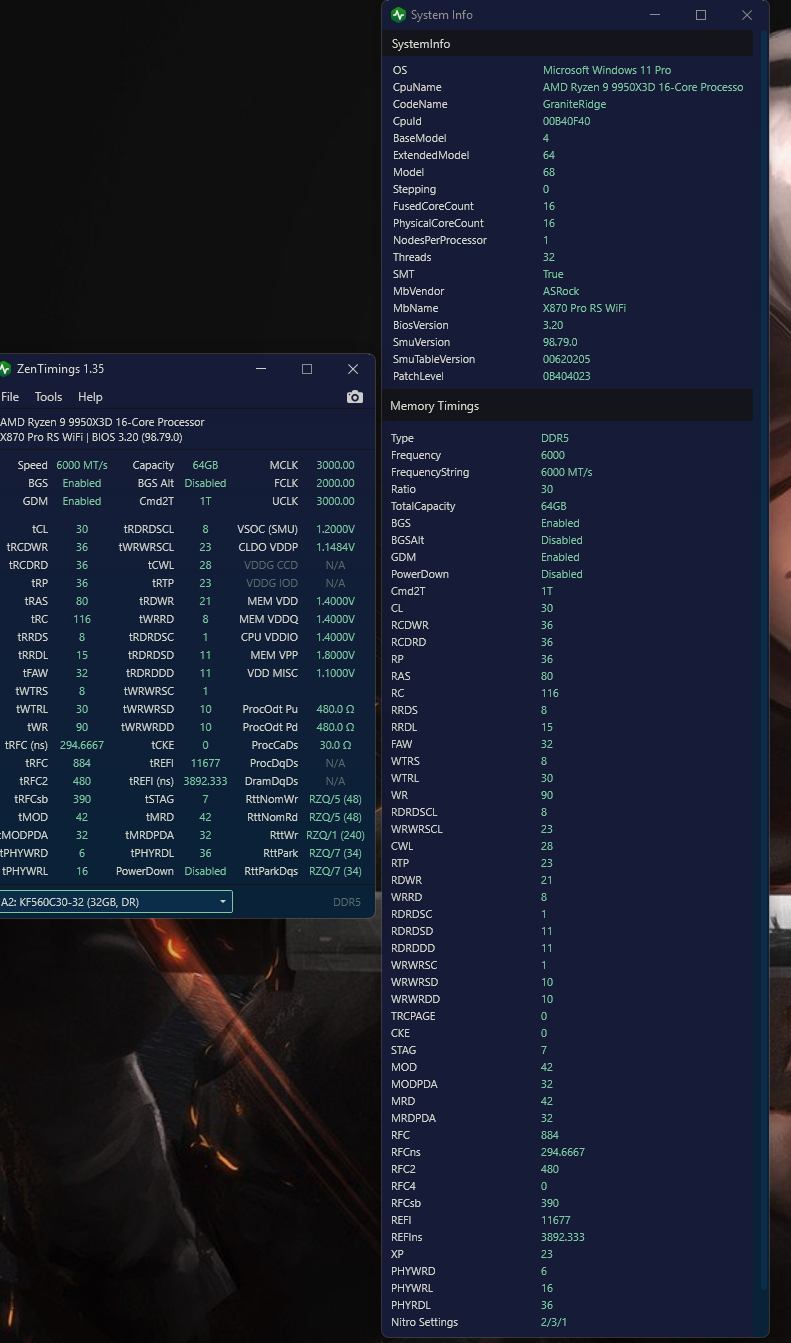Image resolution: width=791 pixels, height=1343 pixels.
Task: Maximize the ZenTimings window
Action: pos(307,369)
